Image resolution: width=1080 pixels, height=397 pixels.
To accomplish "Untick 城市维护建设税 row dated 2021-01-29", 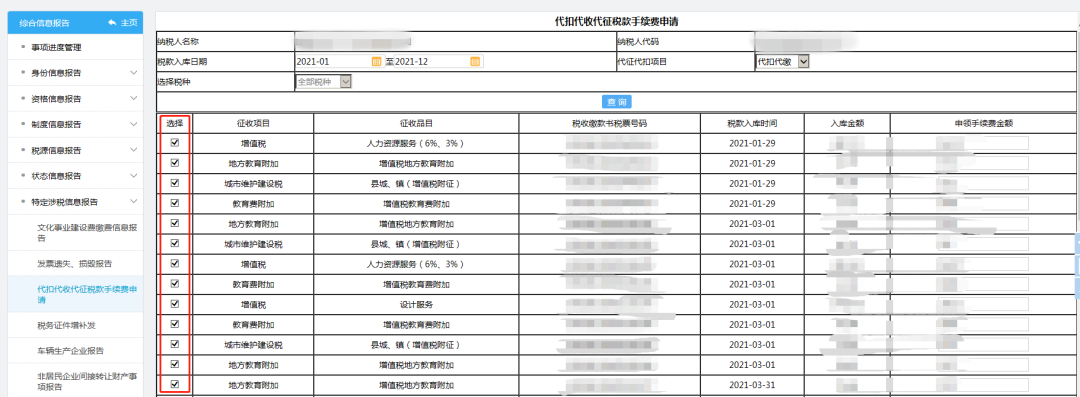I will click(175, 183).
